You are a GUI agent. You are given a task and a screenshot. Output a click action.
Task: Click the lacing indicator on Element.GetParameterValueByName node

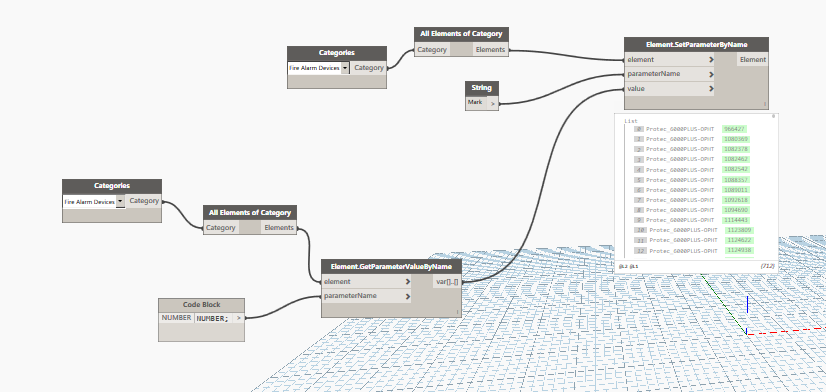point(457,312)
